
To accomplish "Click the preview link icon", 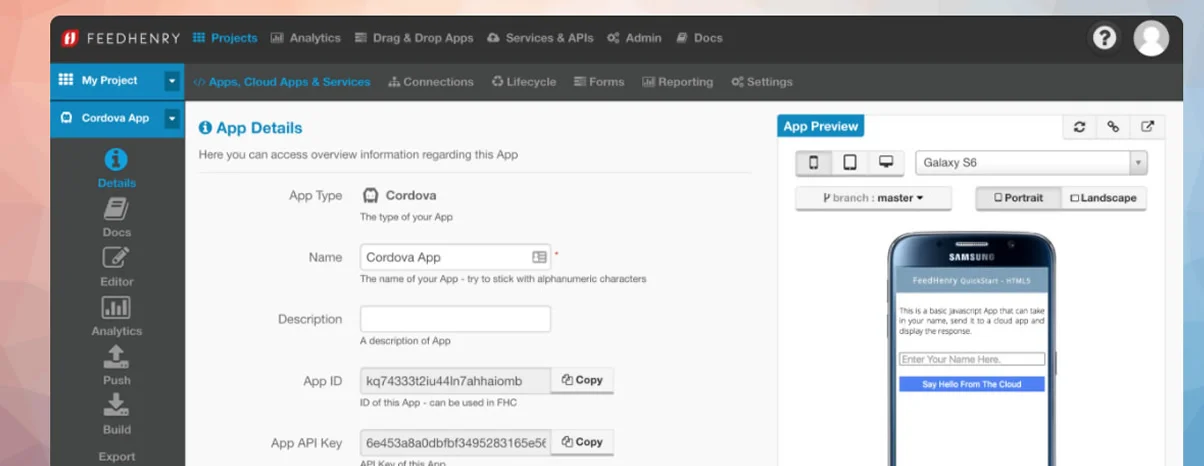I will [x=1113, y=127].
